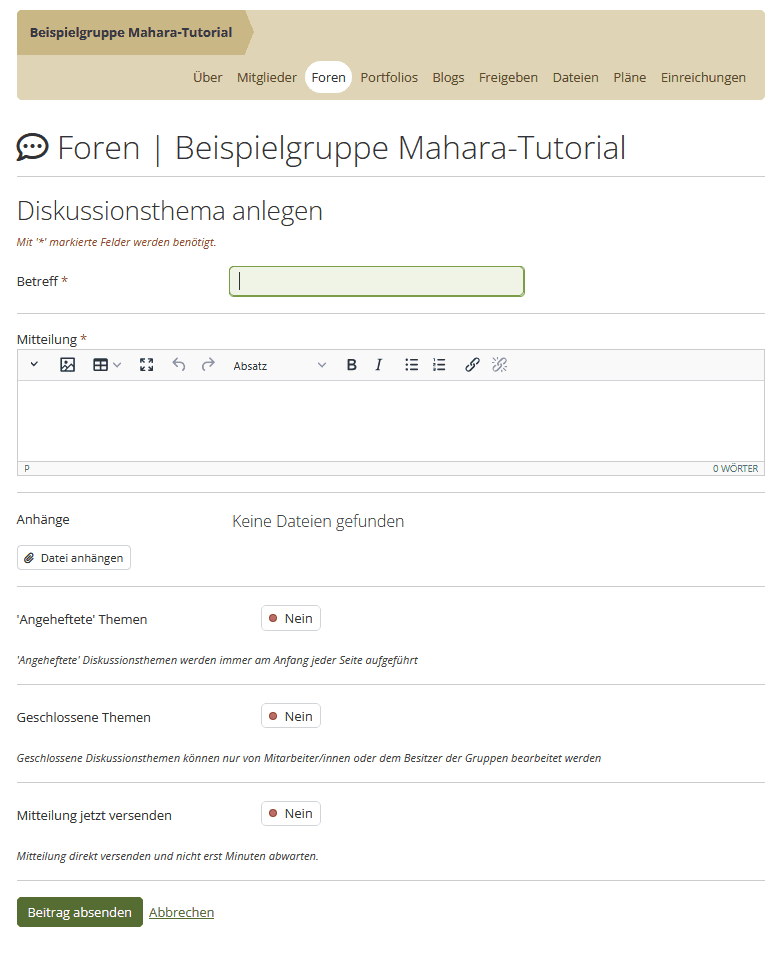Open the Mitglieder tab
Viewport: 774px width, 964px height.
[267, 77]
